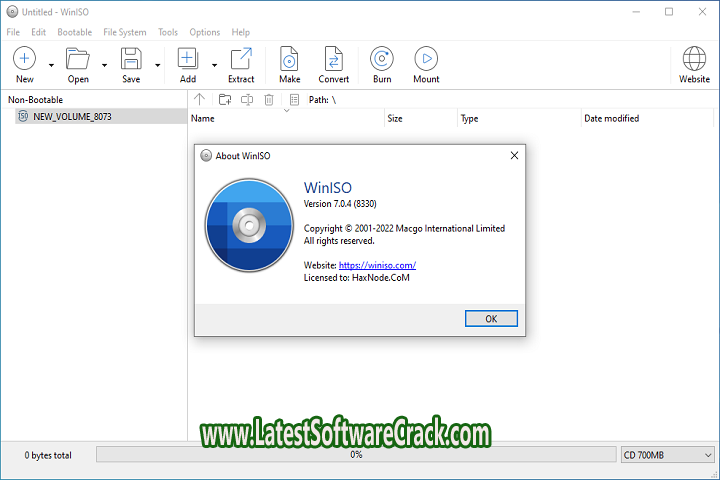Screen dimensions: 720x480
Task: Click the Extract toolbar icon
Action: click(x=241, y=59)
